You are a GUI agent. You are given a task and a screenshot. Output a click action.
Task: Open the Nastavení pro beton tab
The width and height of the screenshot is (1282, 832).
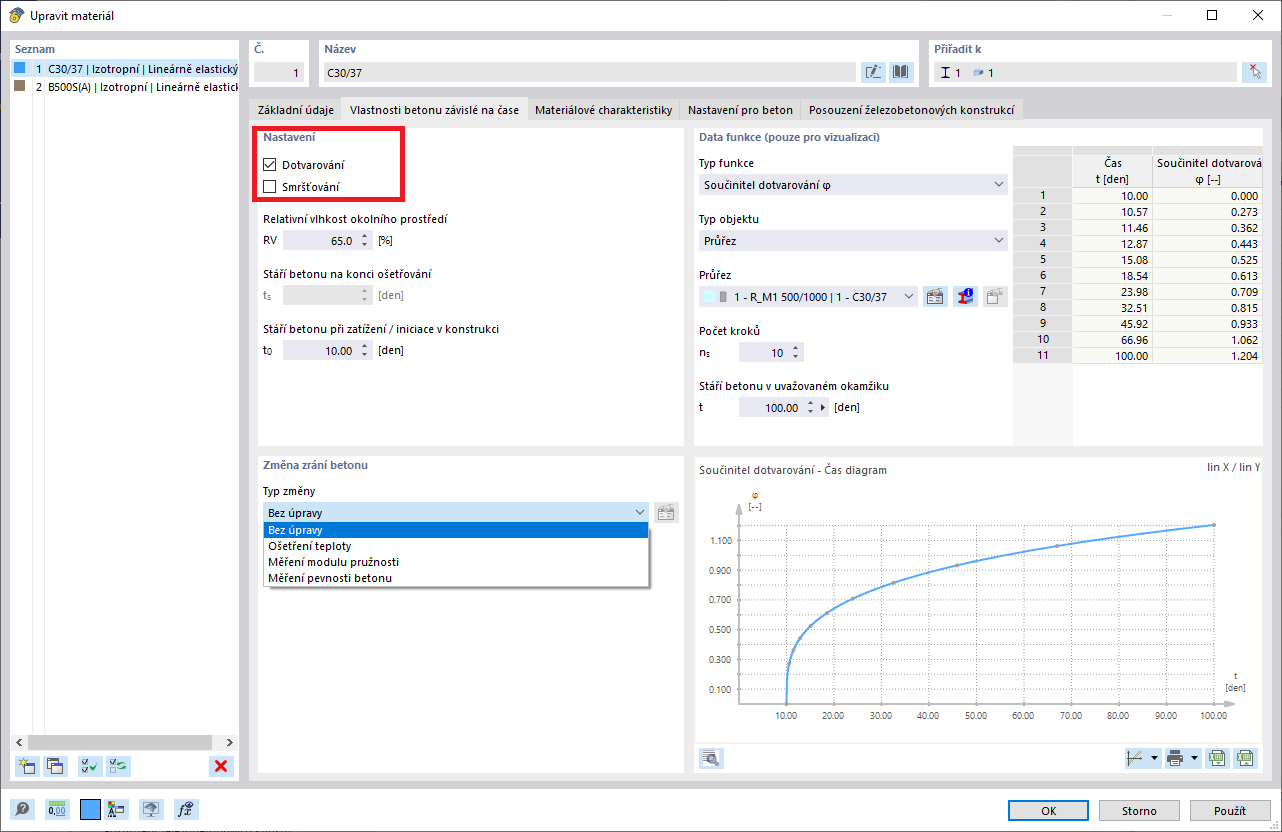(740, 110)
